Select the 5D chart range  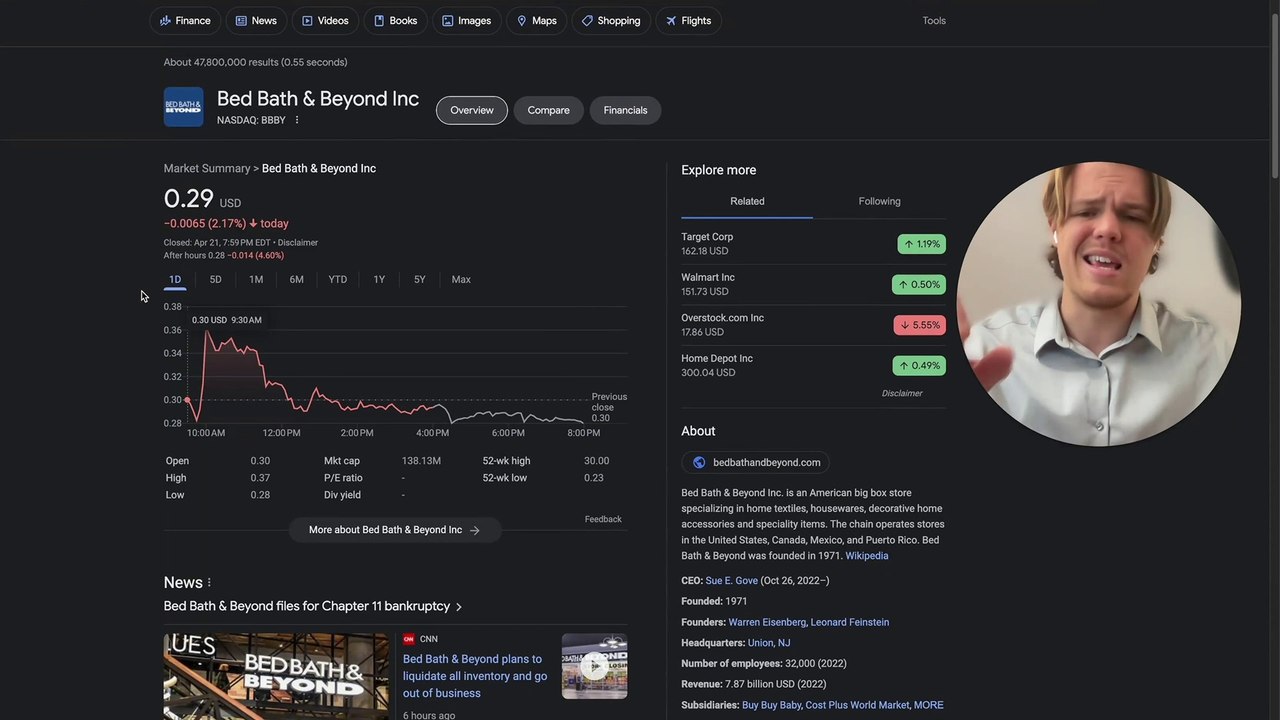coord(215,280)
